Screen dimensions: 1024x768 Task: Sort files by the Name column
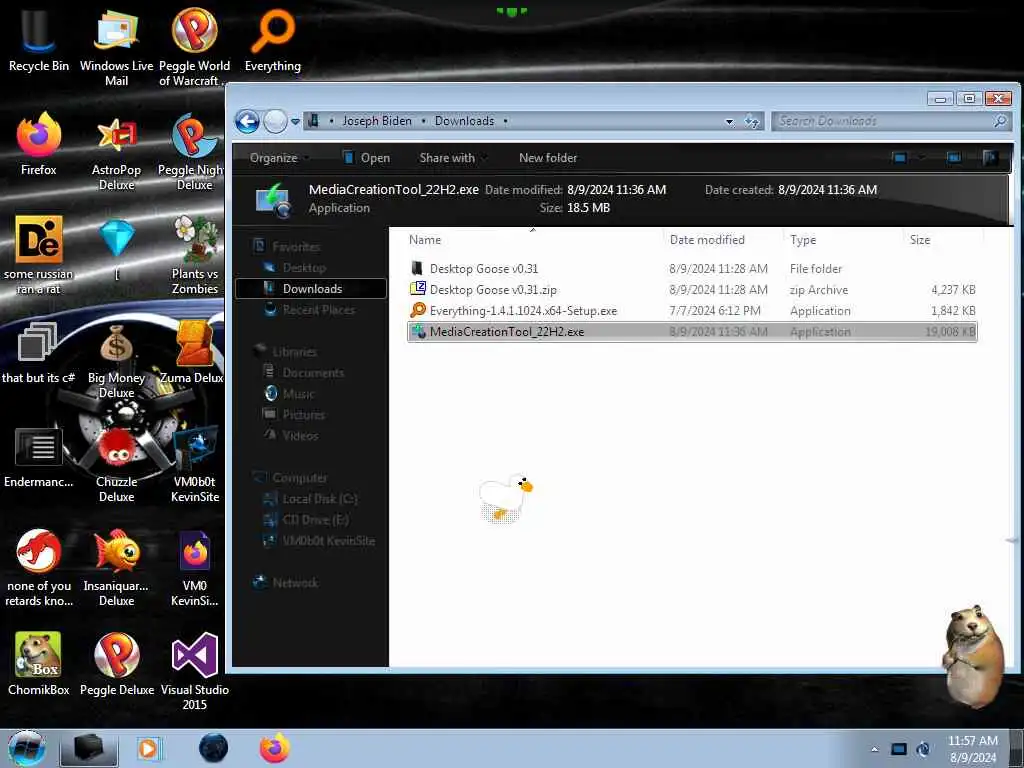(x=533, y=240)
